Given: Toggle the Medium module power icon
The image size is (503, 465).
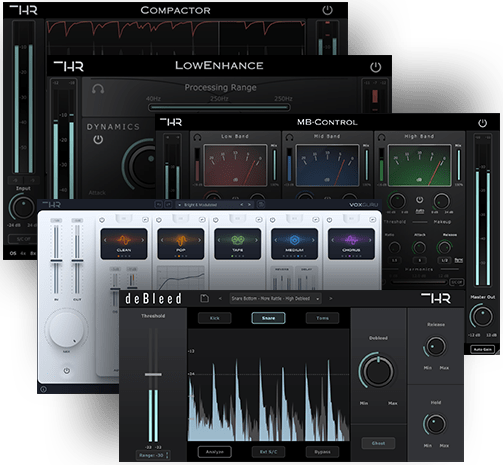Looking at the screenshot, I should [x=272, y=220].
